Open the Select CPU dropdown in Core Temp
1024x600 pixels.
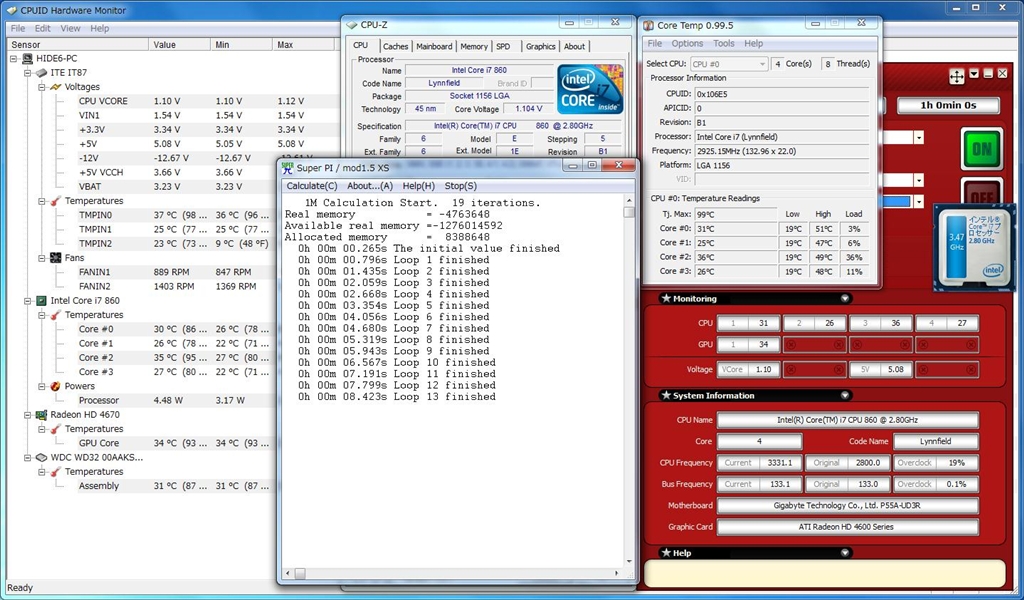tap(762, 64)
